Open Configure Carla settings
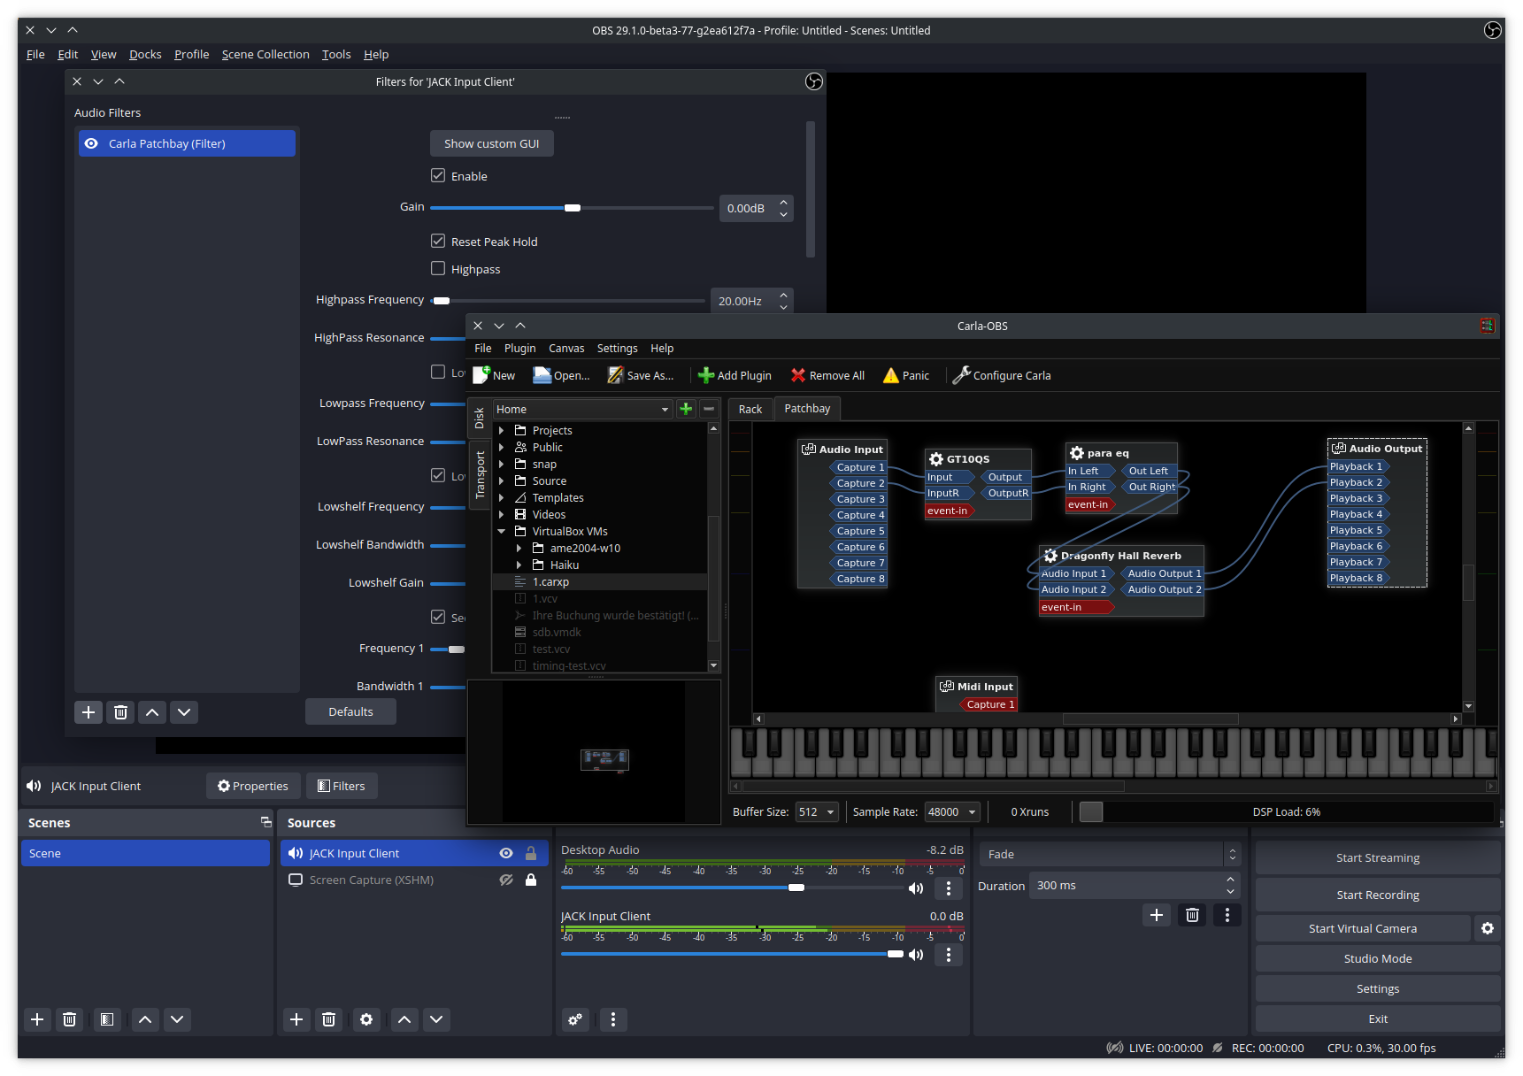The width and height of the screenshot is (1523, 1076). (1002, 375)
